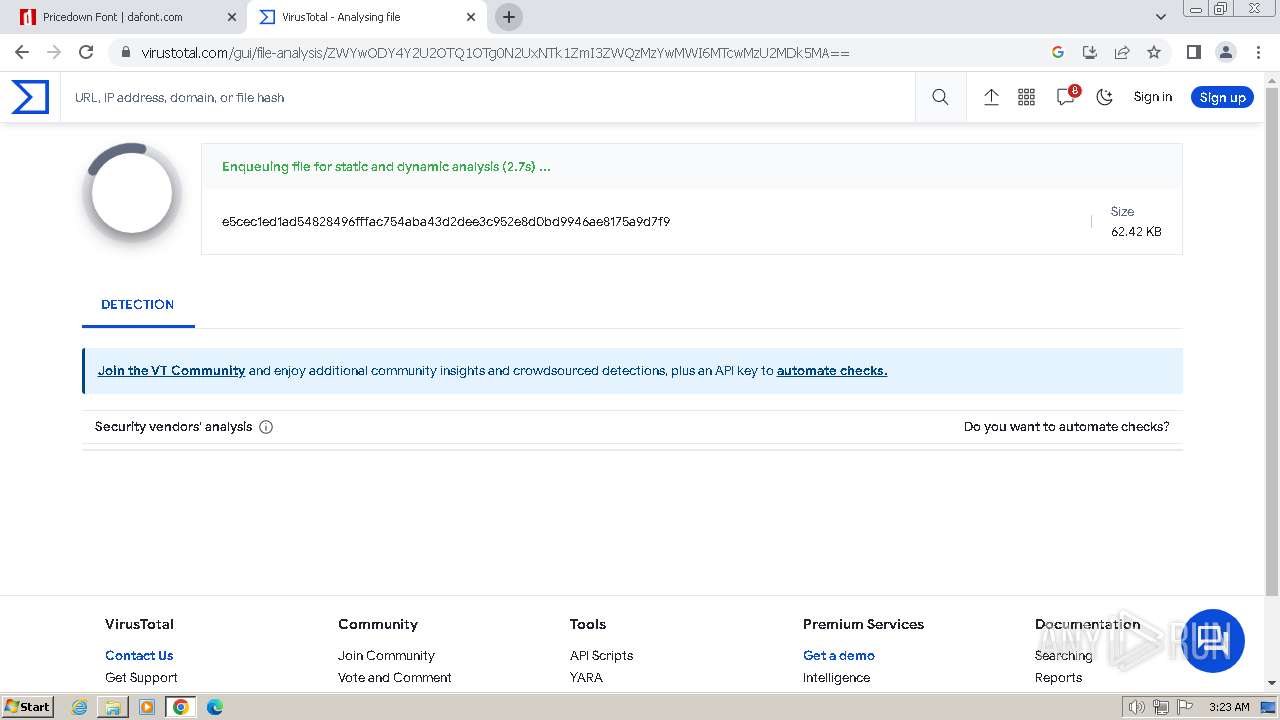Open the Chrome profile icon
Screen dimensions: 1280x720
1225,52
